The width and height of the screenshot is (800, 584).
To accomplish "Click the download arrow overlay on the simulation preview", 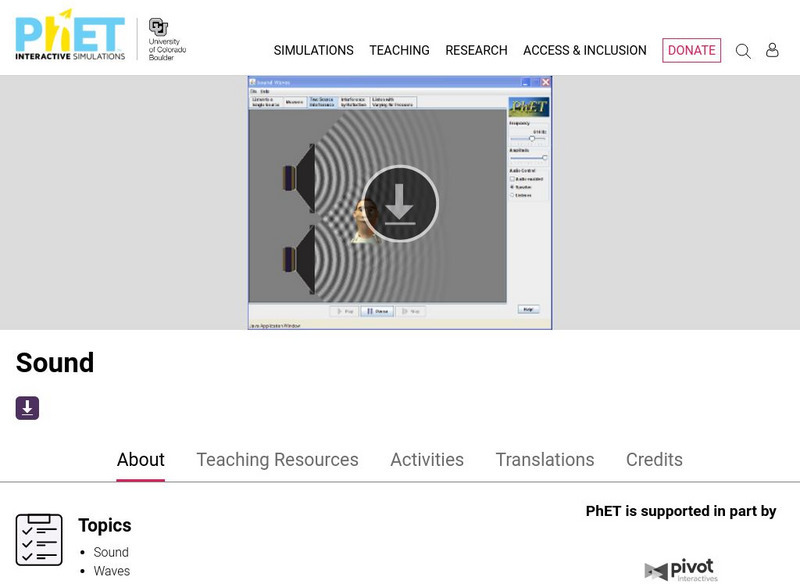I will pyautogui.click(x=400, y=203).
